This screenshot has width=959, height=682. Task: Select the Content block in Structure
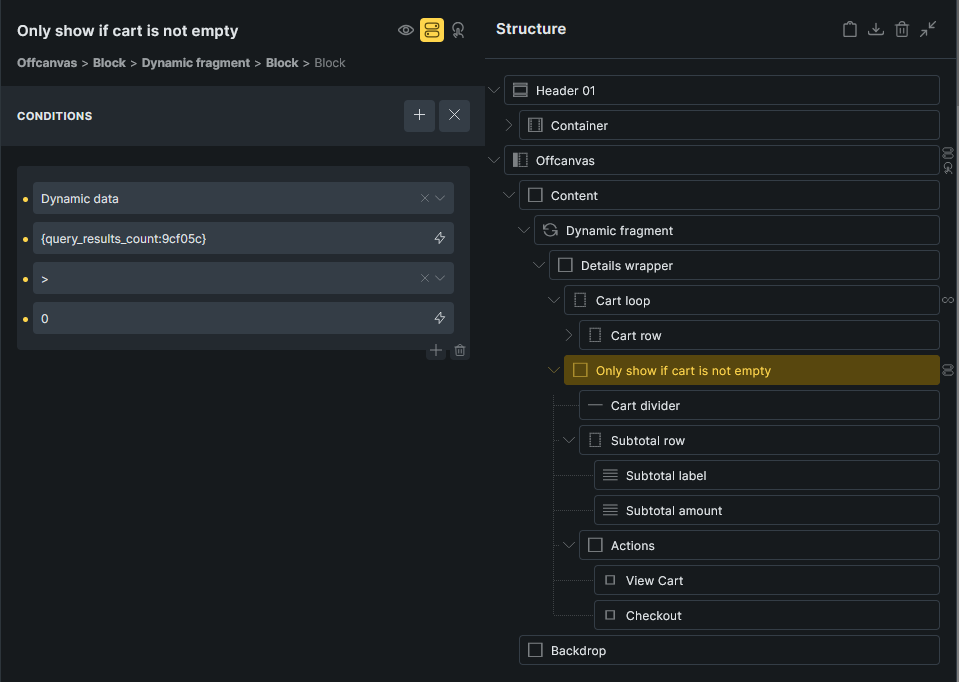729,195
